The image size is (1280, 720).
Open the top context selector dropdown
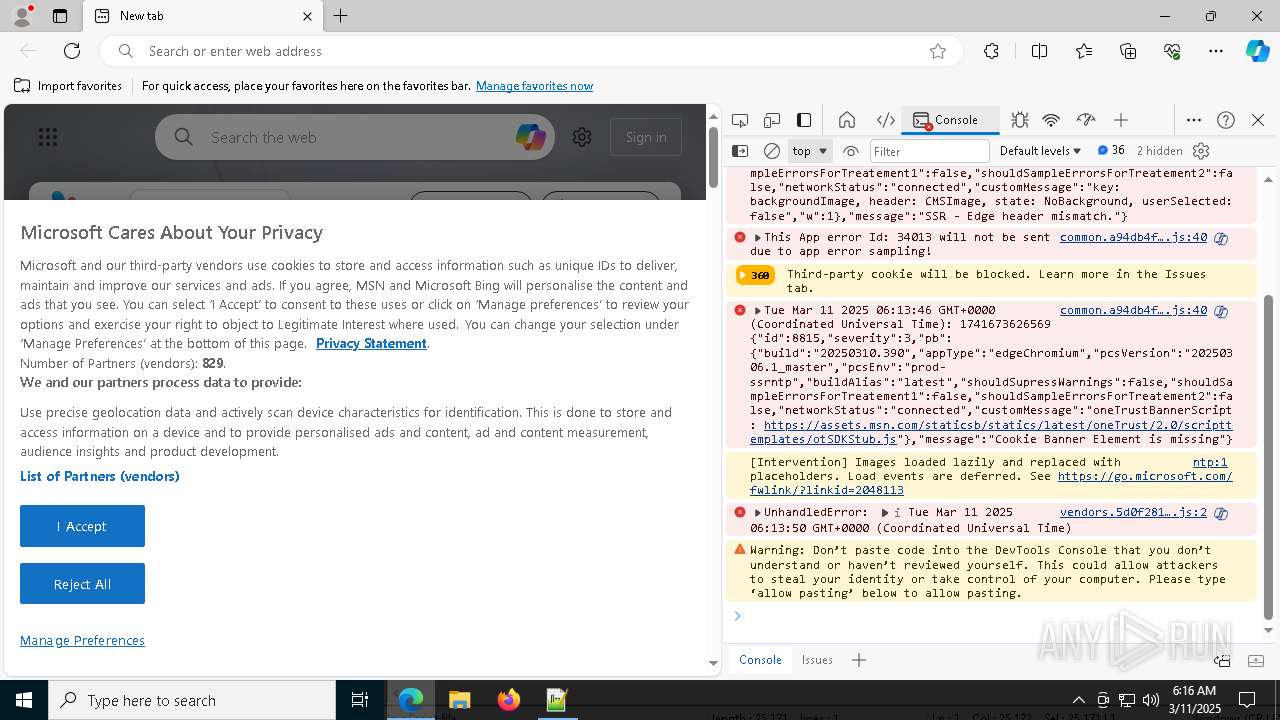810,151
